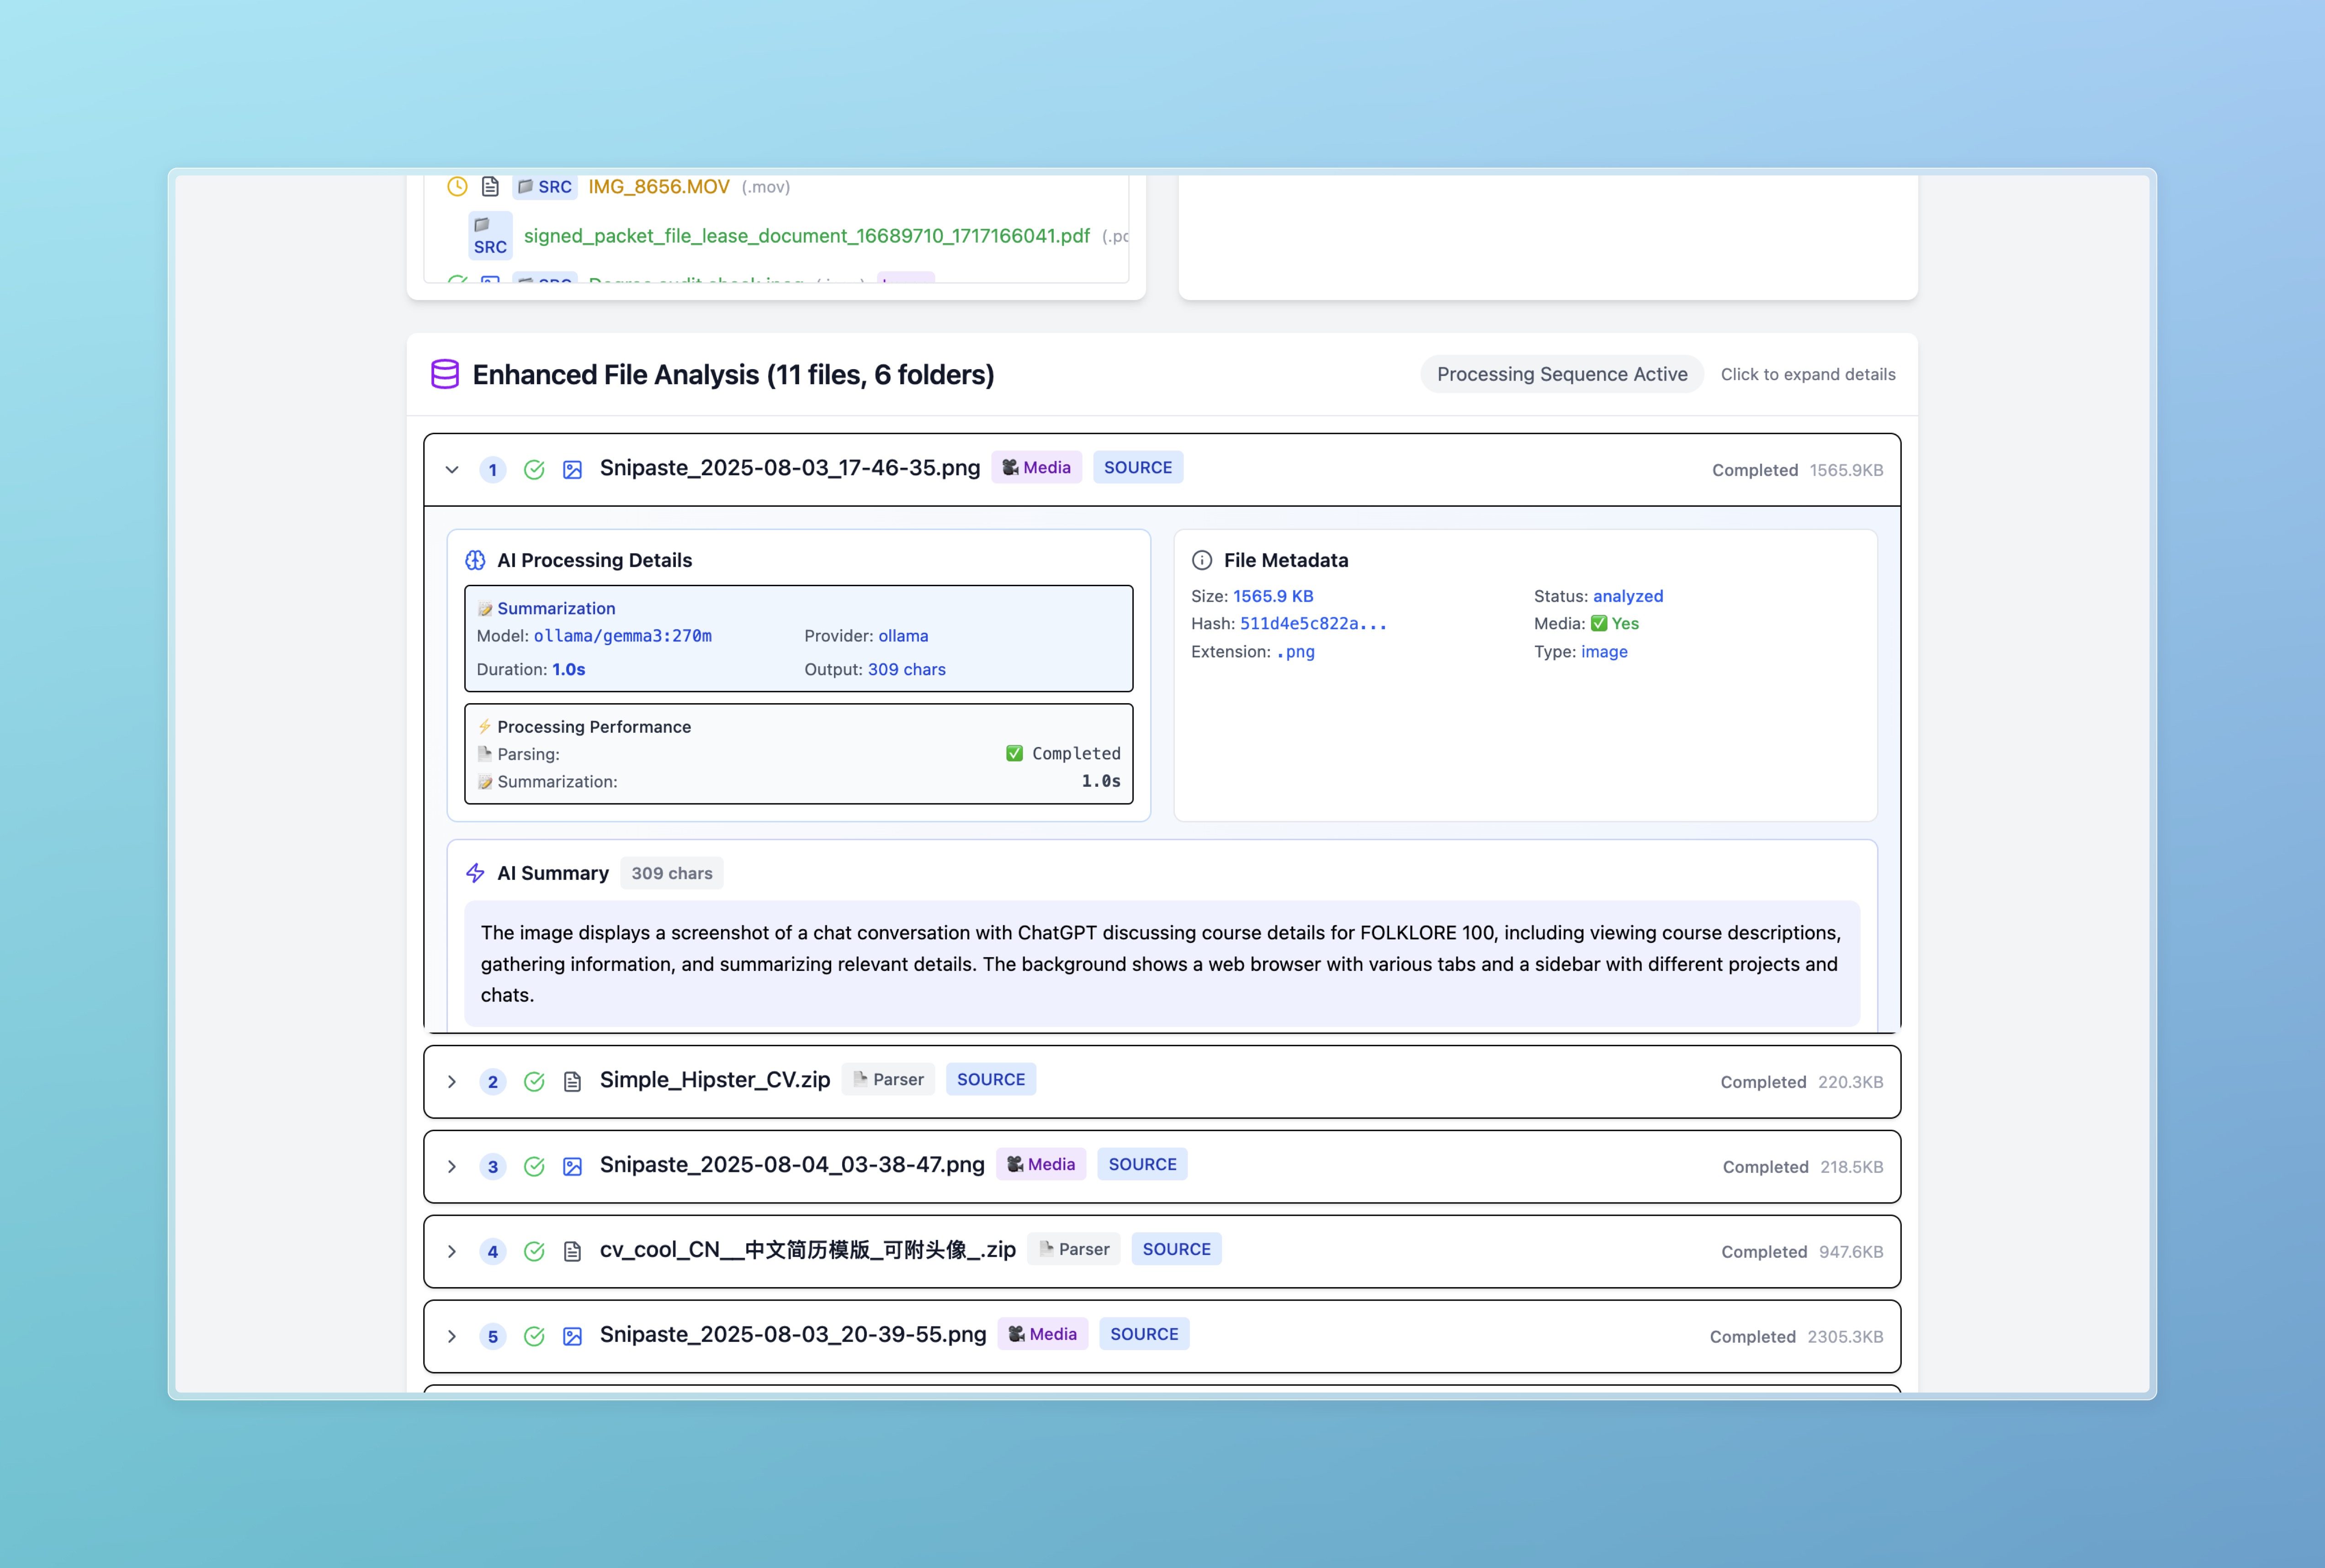Click the green check status on row 3
Image resolution: width=2325 pixels, height=1568 pixels.
coord(534,1167)
